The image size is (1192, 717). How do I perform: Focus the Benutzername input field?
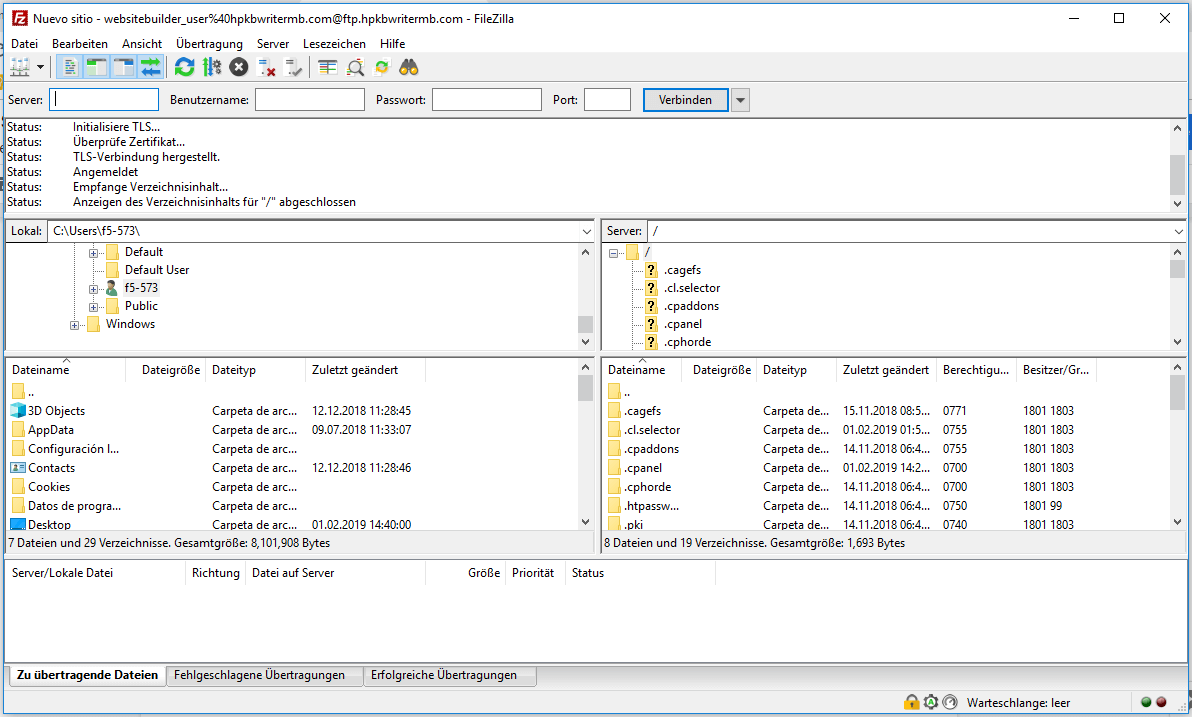click(310, 100)
